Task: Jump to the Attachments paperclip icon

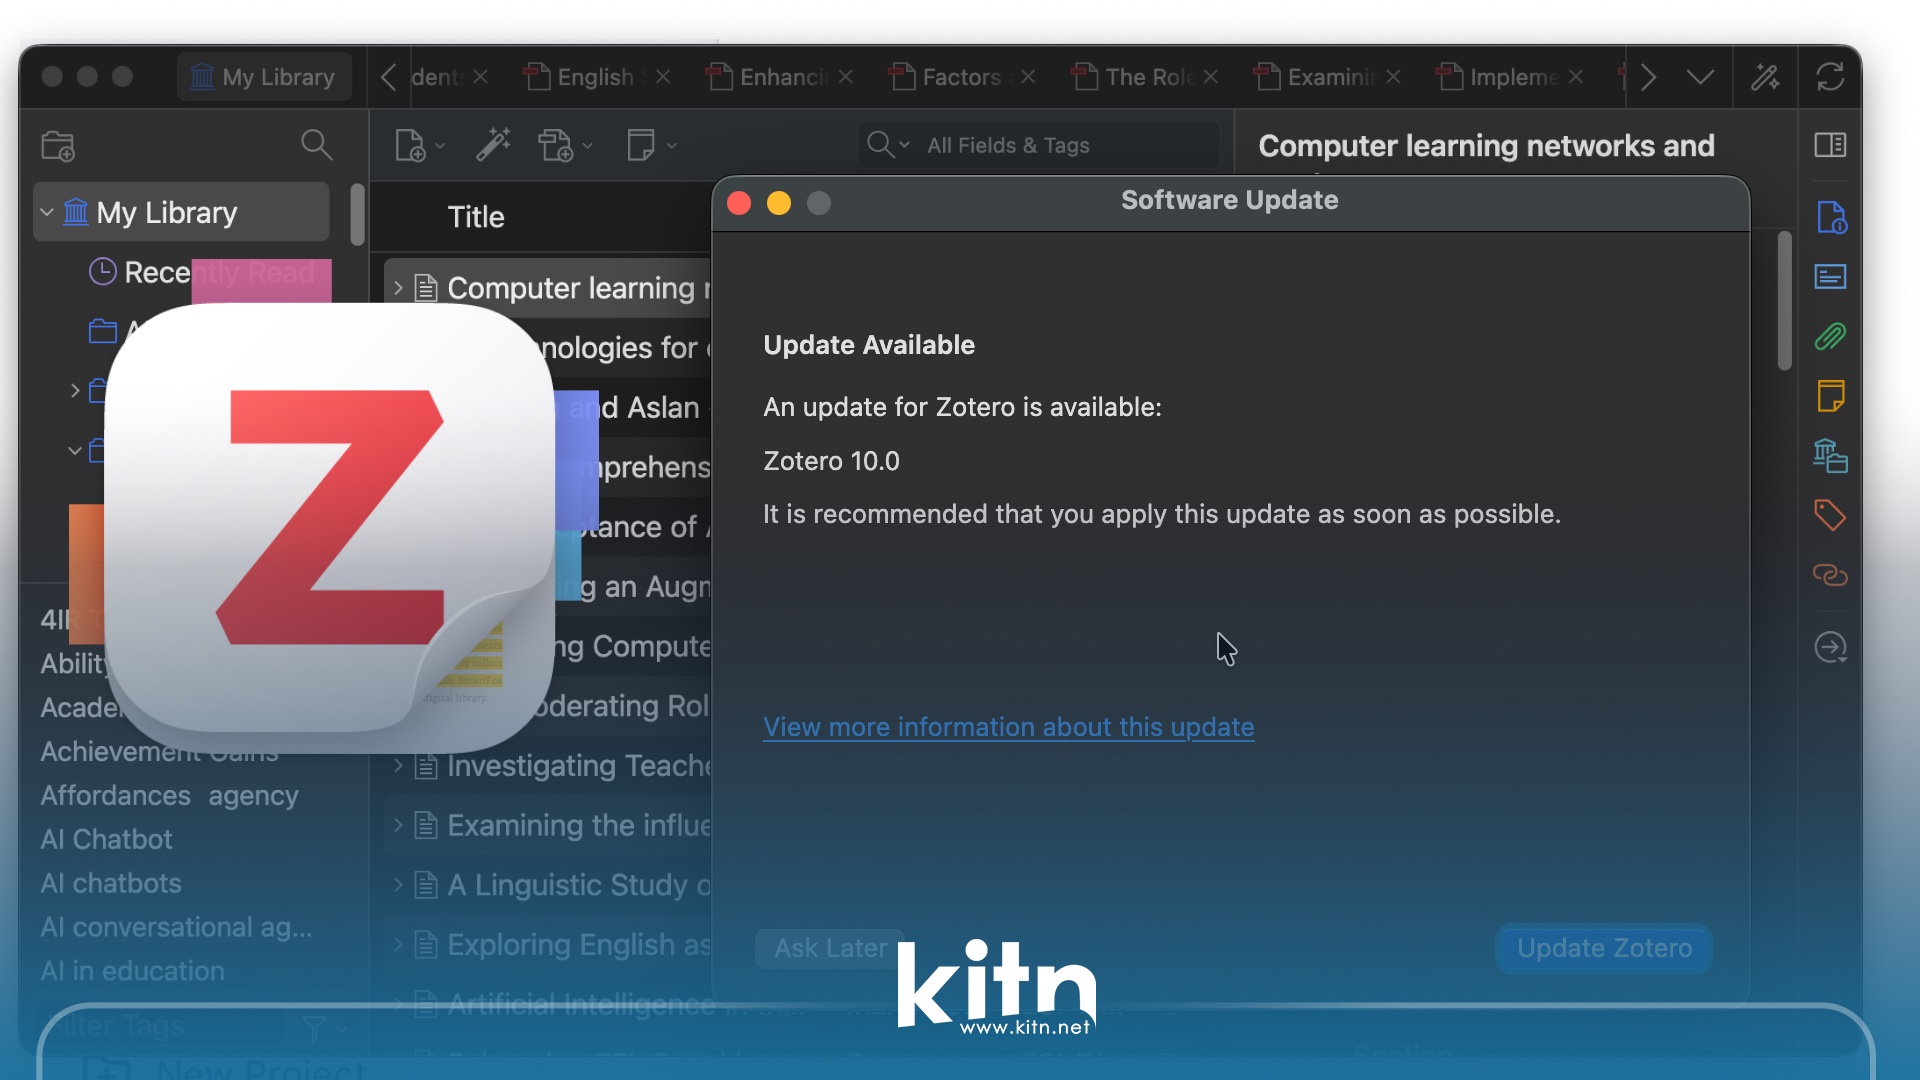Action: click(1830, 336)
